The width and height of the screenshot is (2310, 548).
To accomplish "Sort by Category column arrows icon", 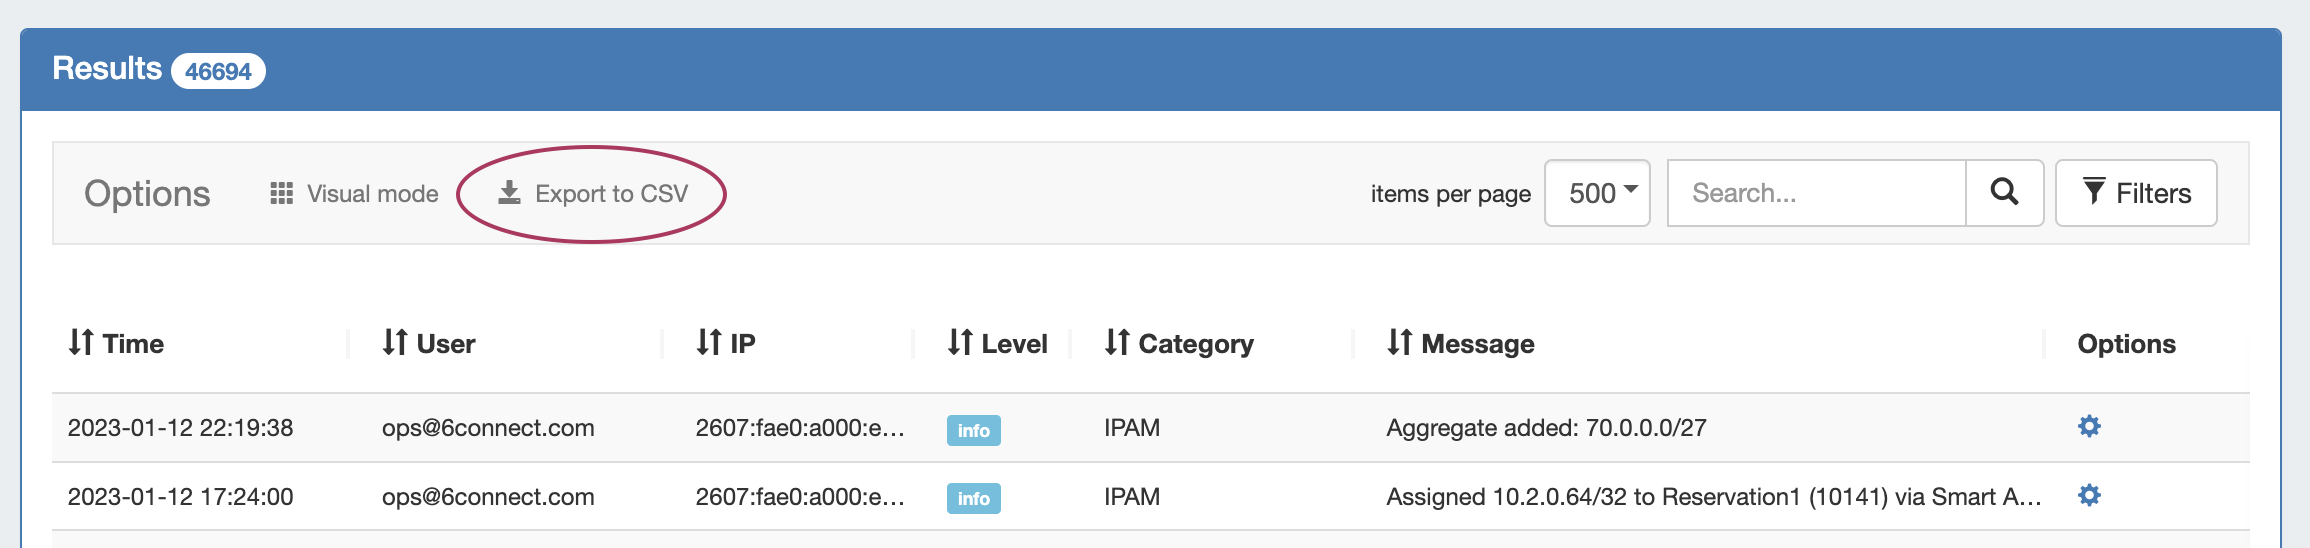I will click(1117, 342).
